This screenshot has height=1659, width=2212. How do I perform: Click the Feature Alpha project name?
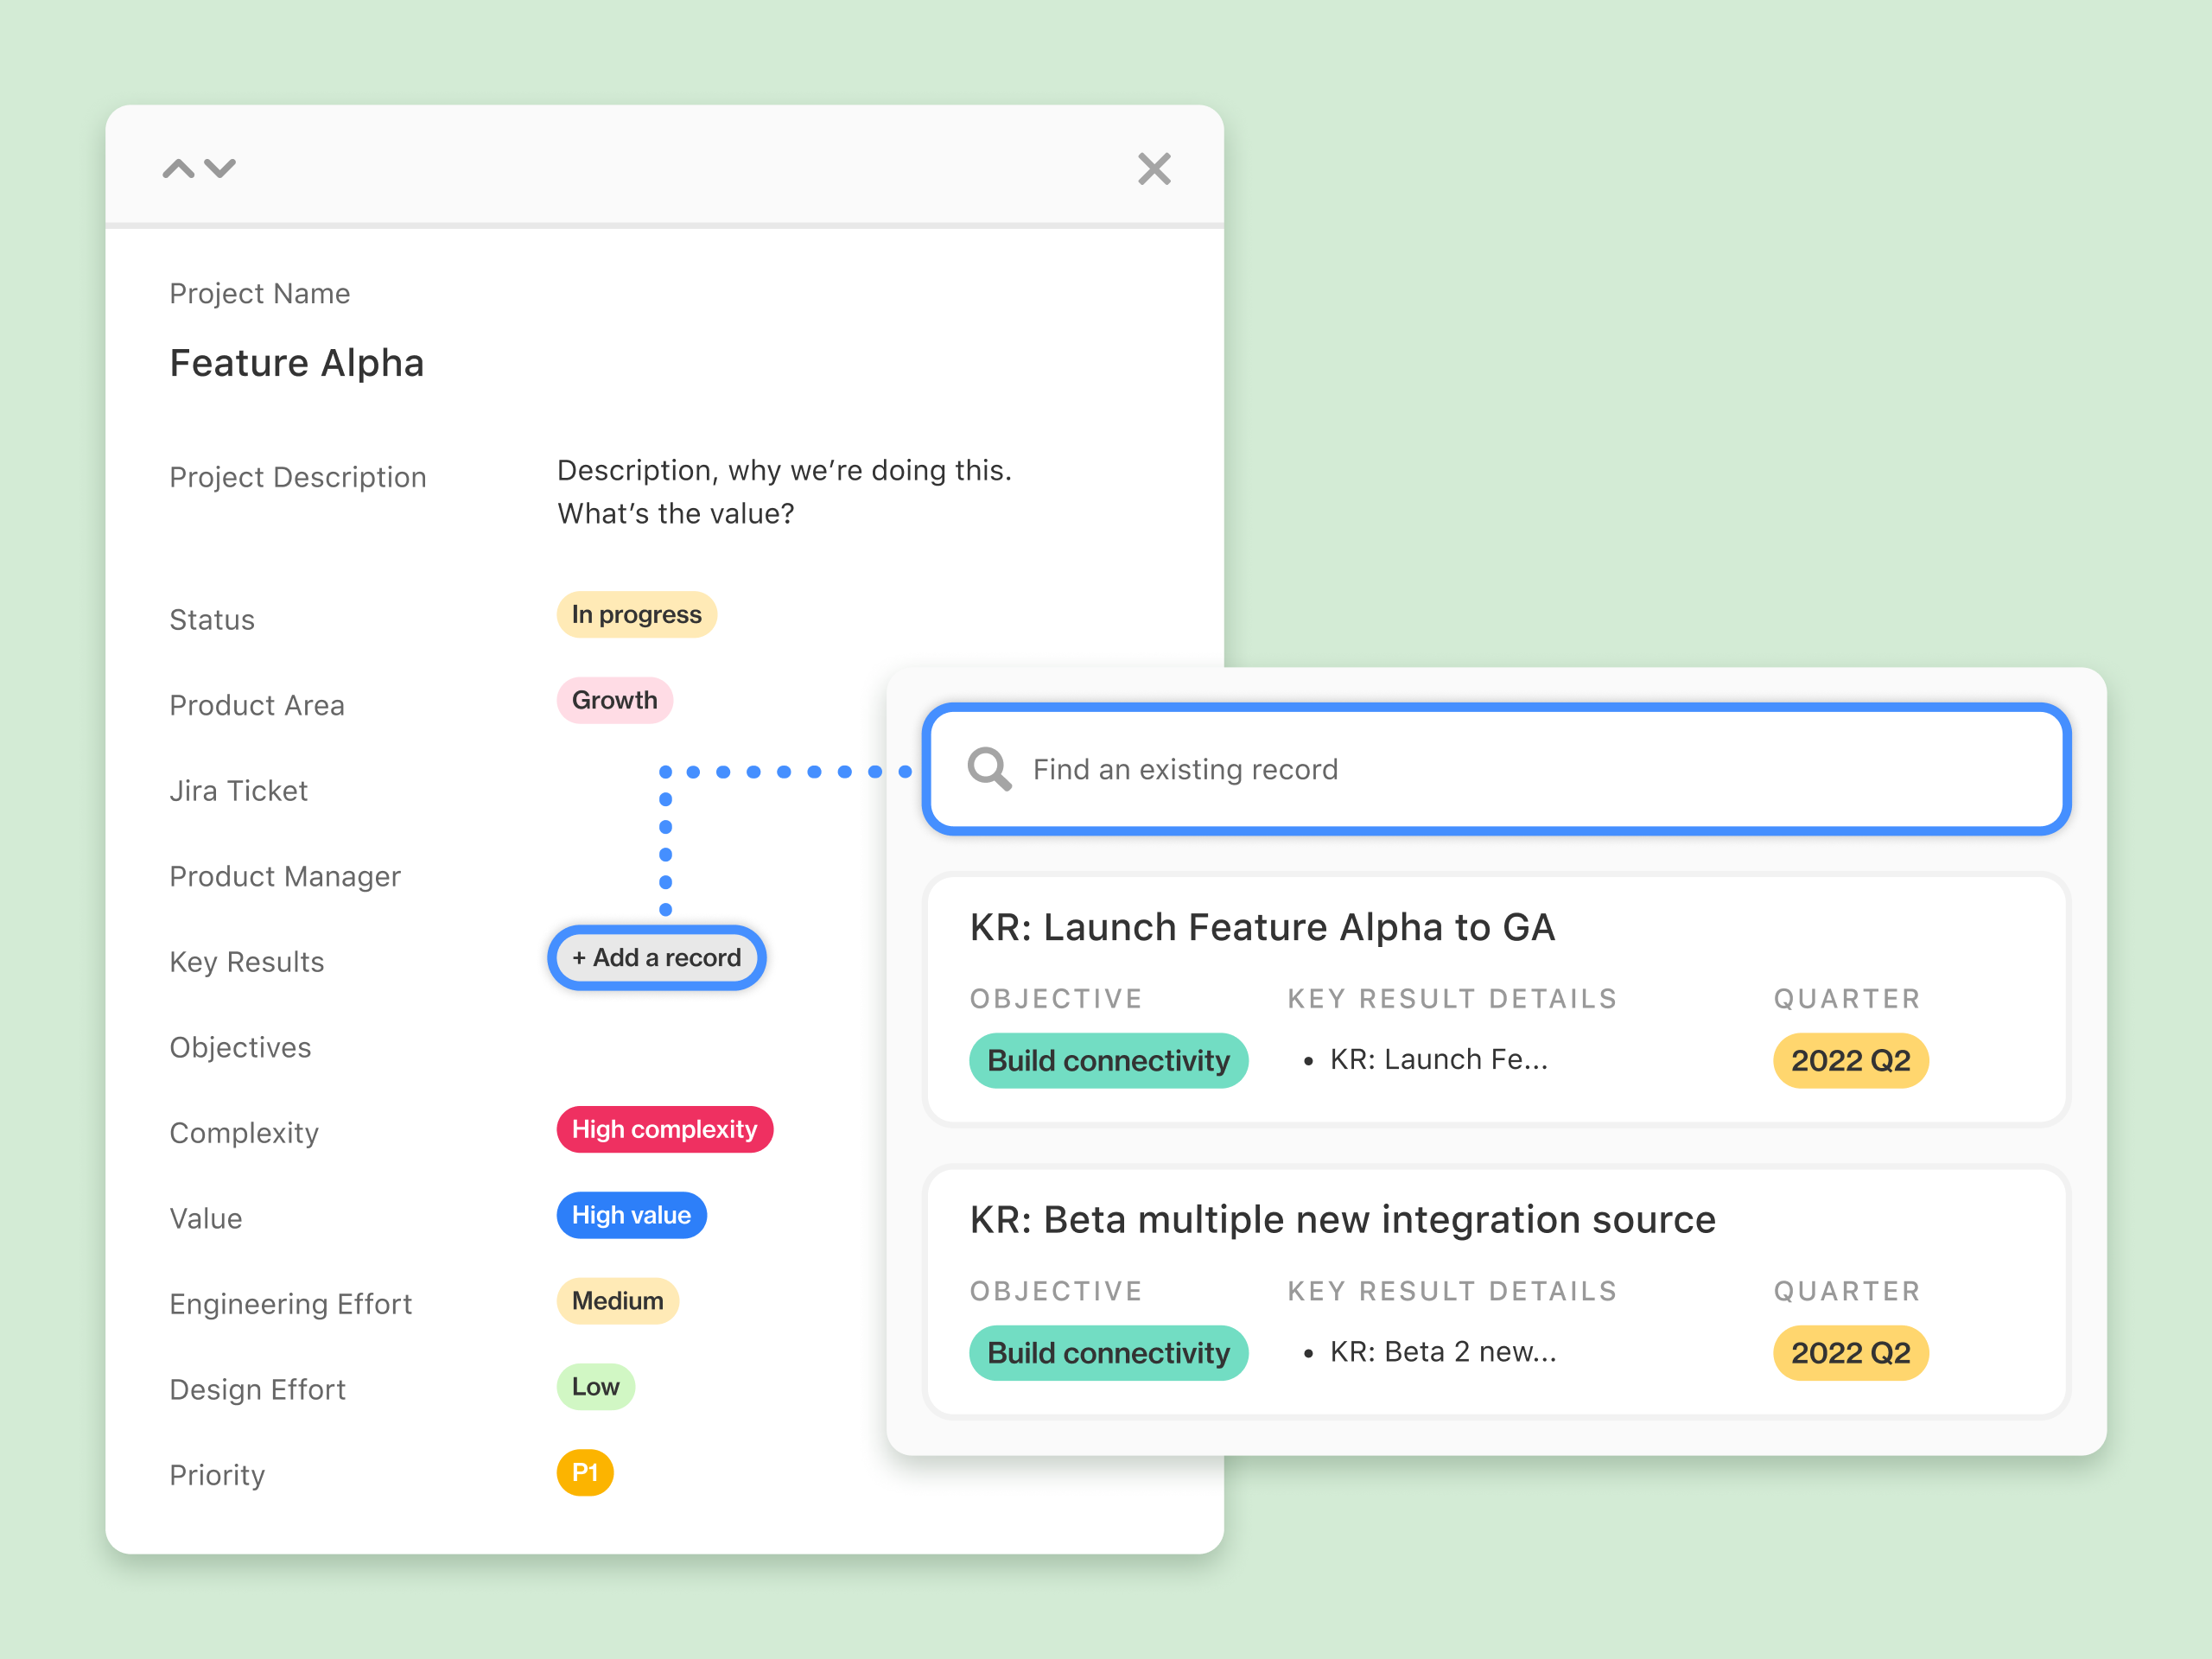[297, 363]
